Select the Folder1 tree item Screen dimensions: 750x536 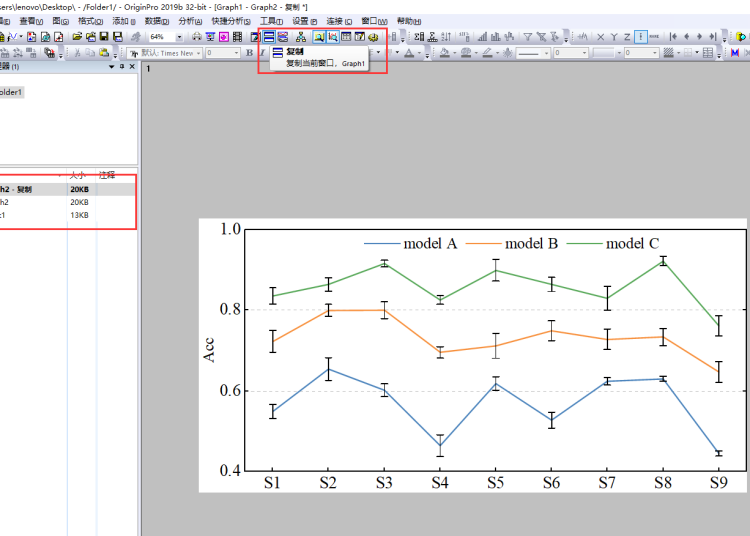(11, 92)
